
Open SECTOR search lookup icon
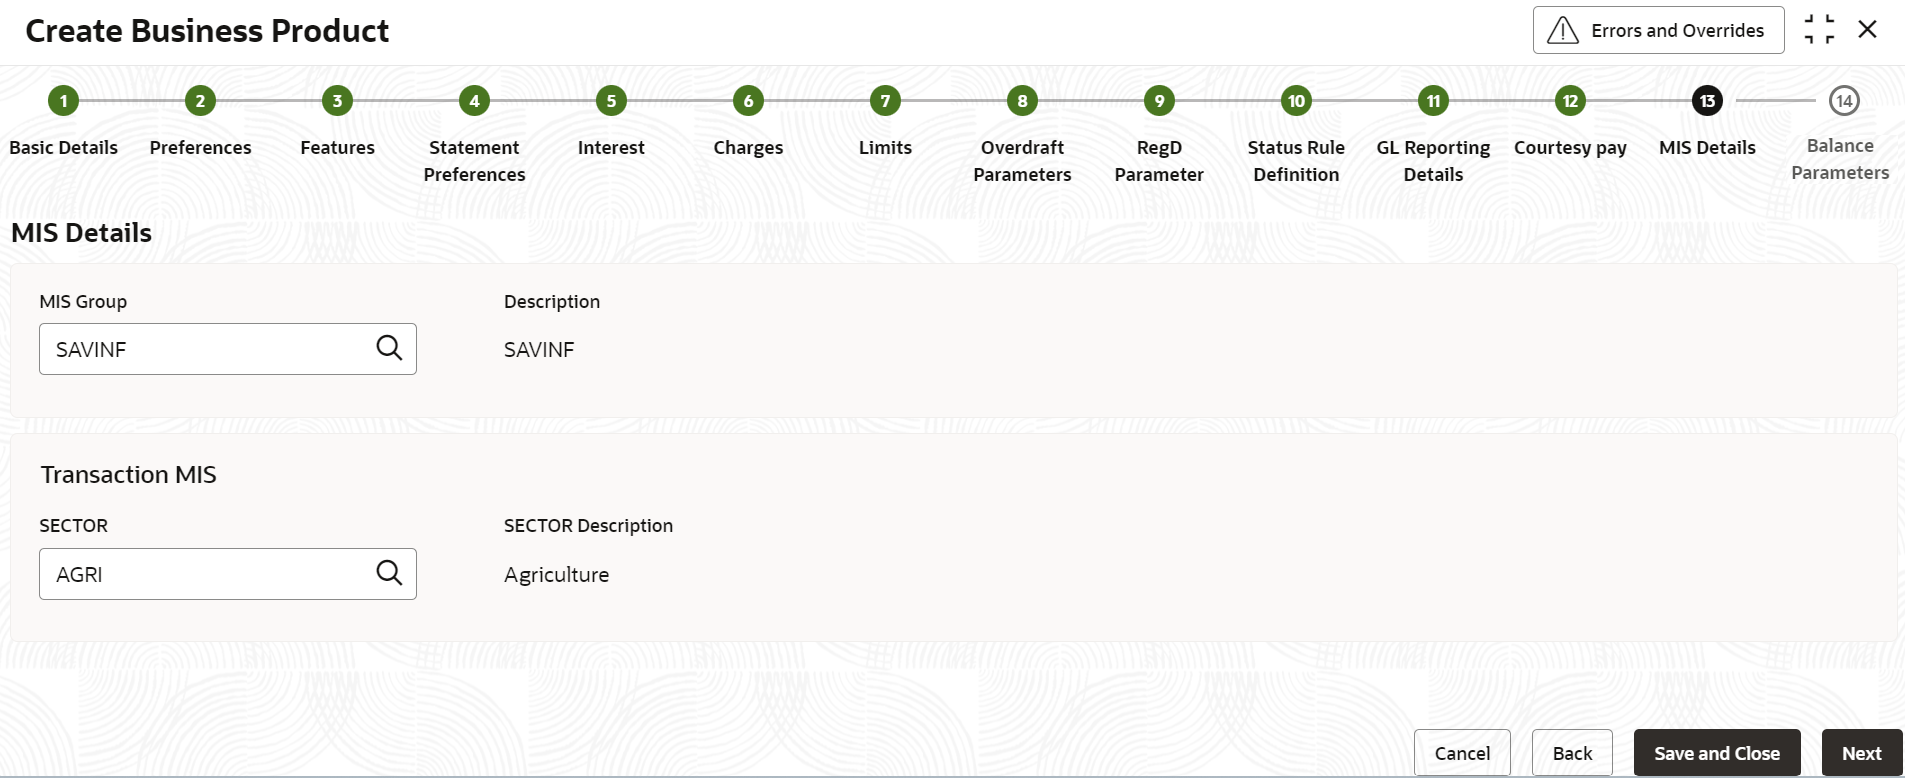(x=389, y=573)
